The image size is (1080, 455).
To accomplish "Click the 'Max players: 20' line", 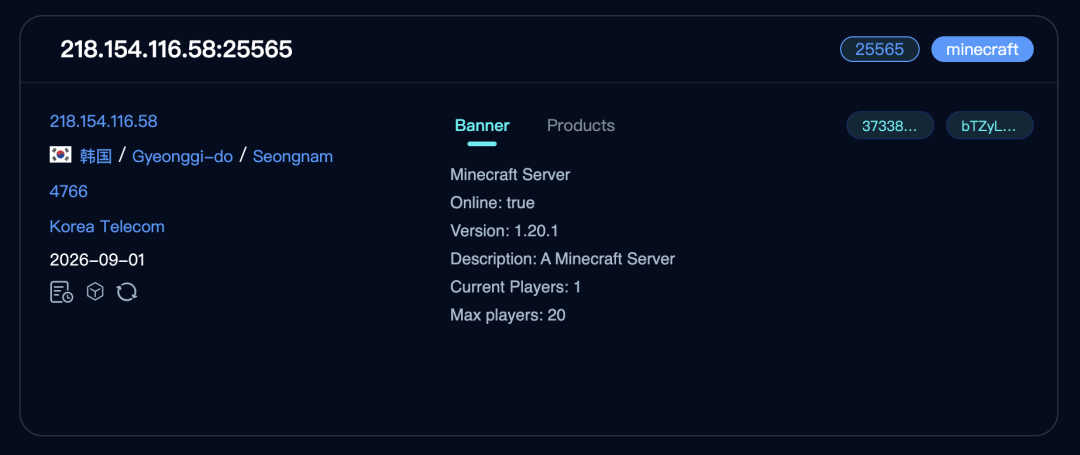I will [x=508, y=315].
